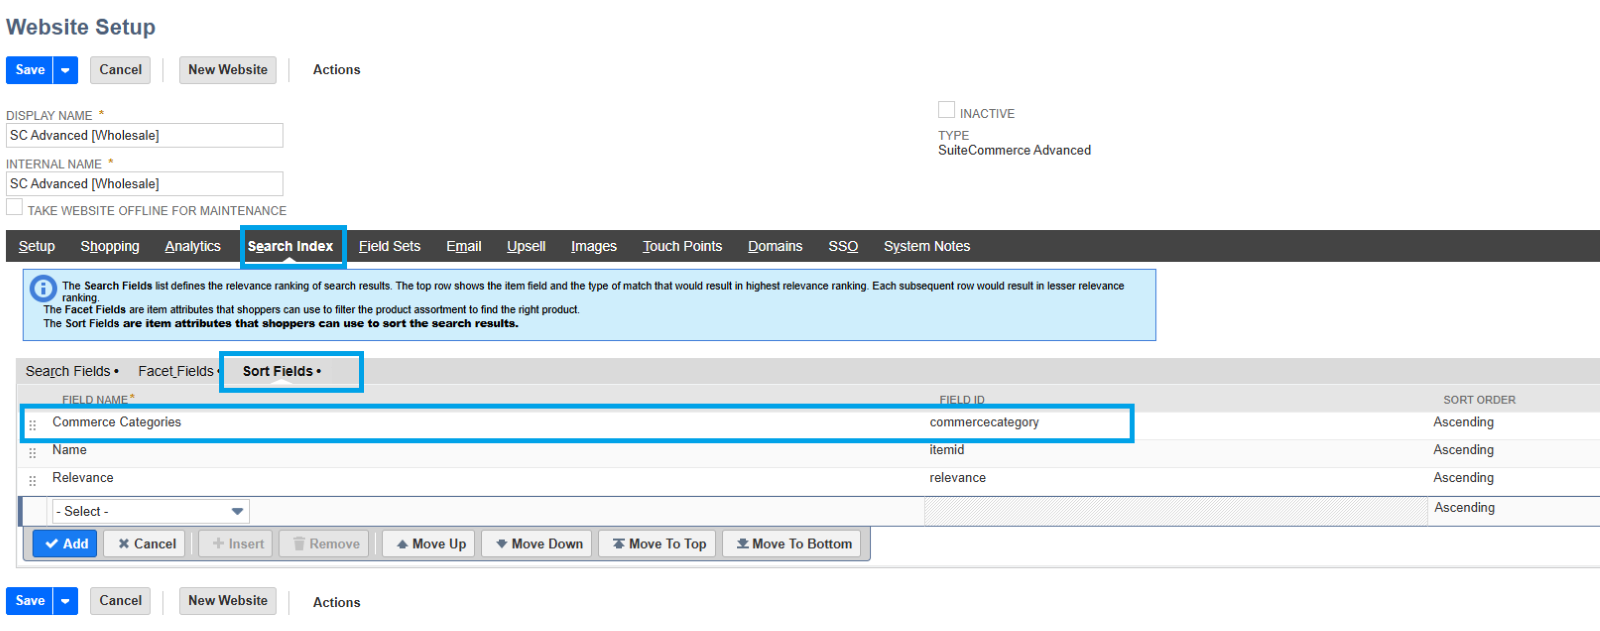The width and height of the screenshot is (1600, 631).
Task: Click the Move Down button
Action: [539, 544]
